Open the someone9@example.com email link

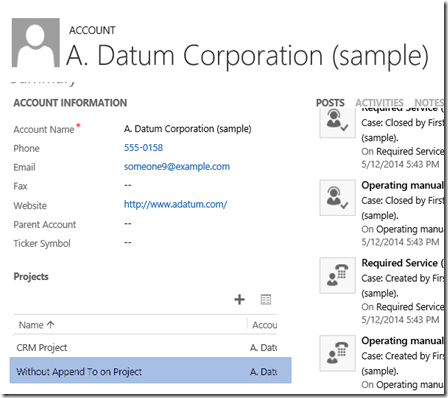177,167
